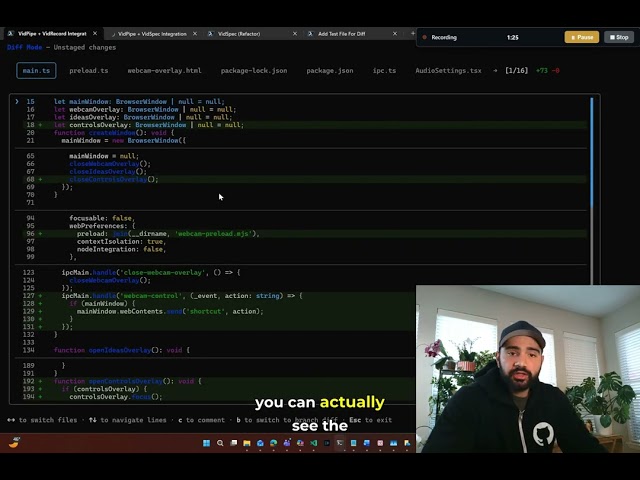The image size is (640, 480).
Task: Open the preload.ts diff file
Action: tap(89, 71)
